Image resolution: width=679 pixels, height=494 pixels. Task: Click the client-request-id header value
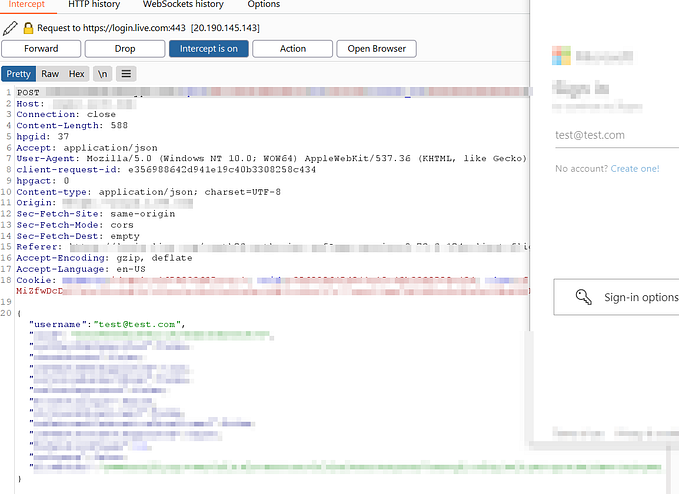(222, 170)
